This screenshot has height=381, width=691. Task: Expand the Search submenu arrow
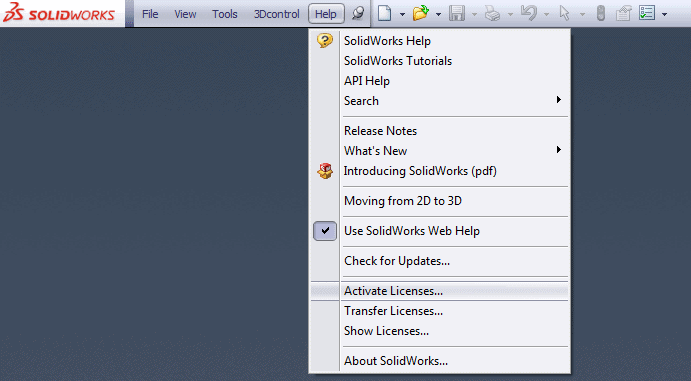click(559, 100)
